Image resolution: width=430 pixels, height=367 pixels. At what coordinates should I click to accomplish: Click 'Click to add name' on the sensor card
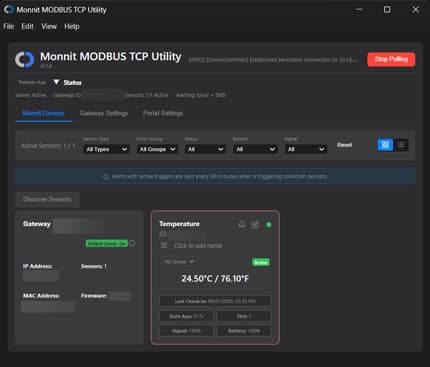point(198,246)
